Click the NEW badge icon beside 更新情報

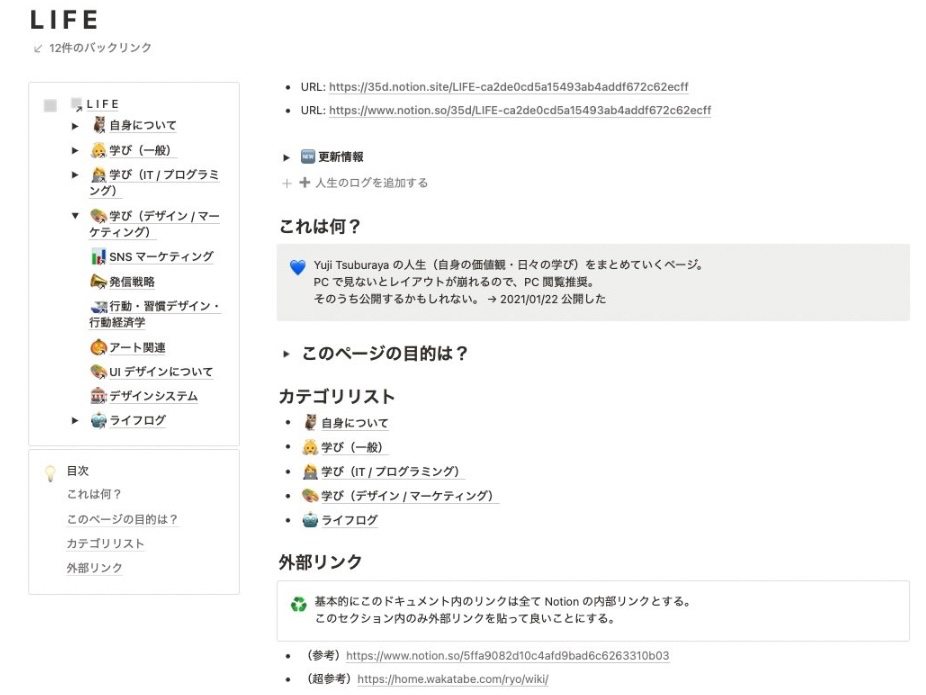coord(308,156)
